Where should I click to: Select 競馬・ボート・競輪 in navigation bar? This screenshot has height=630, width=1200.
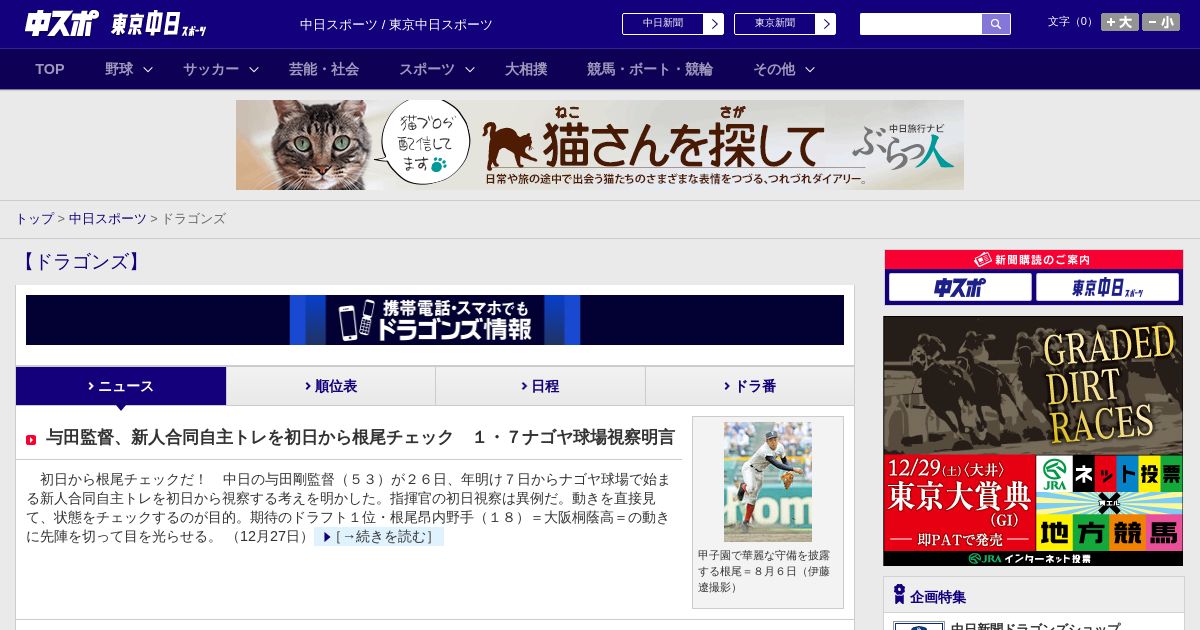[x=650, y=69]
